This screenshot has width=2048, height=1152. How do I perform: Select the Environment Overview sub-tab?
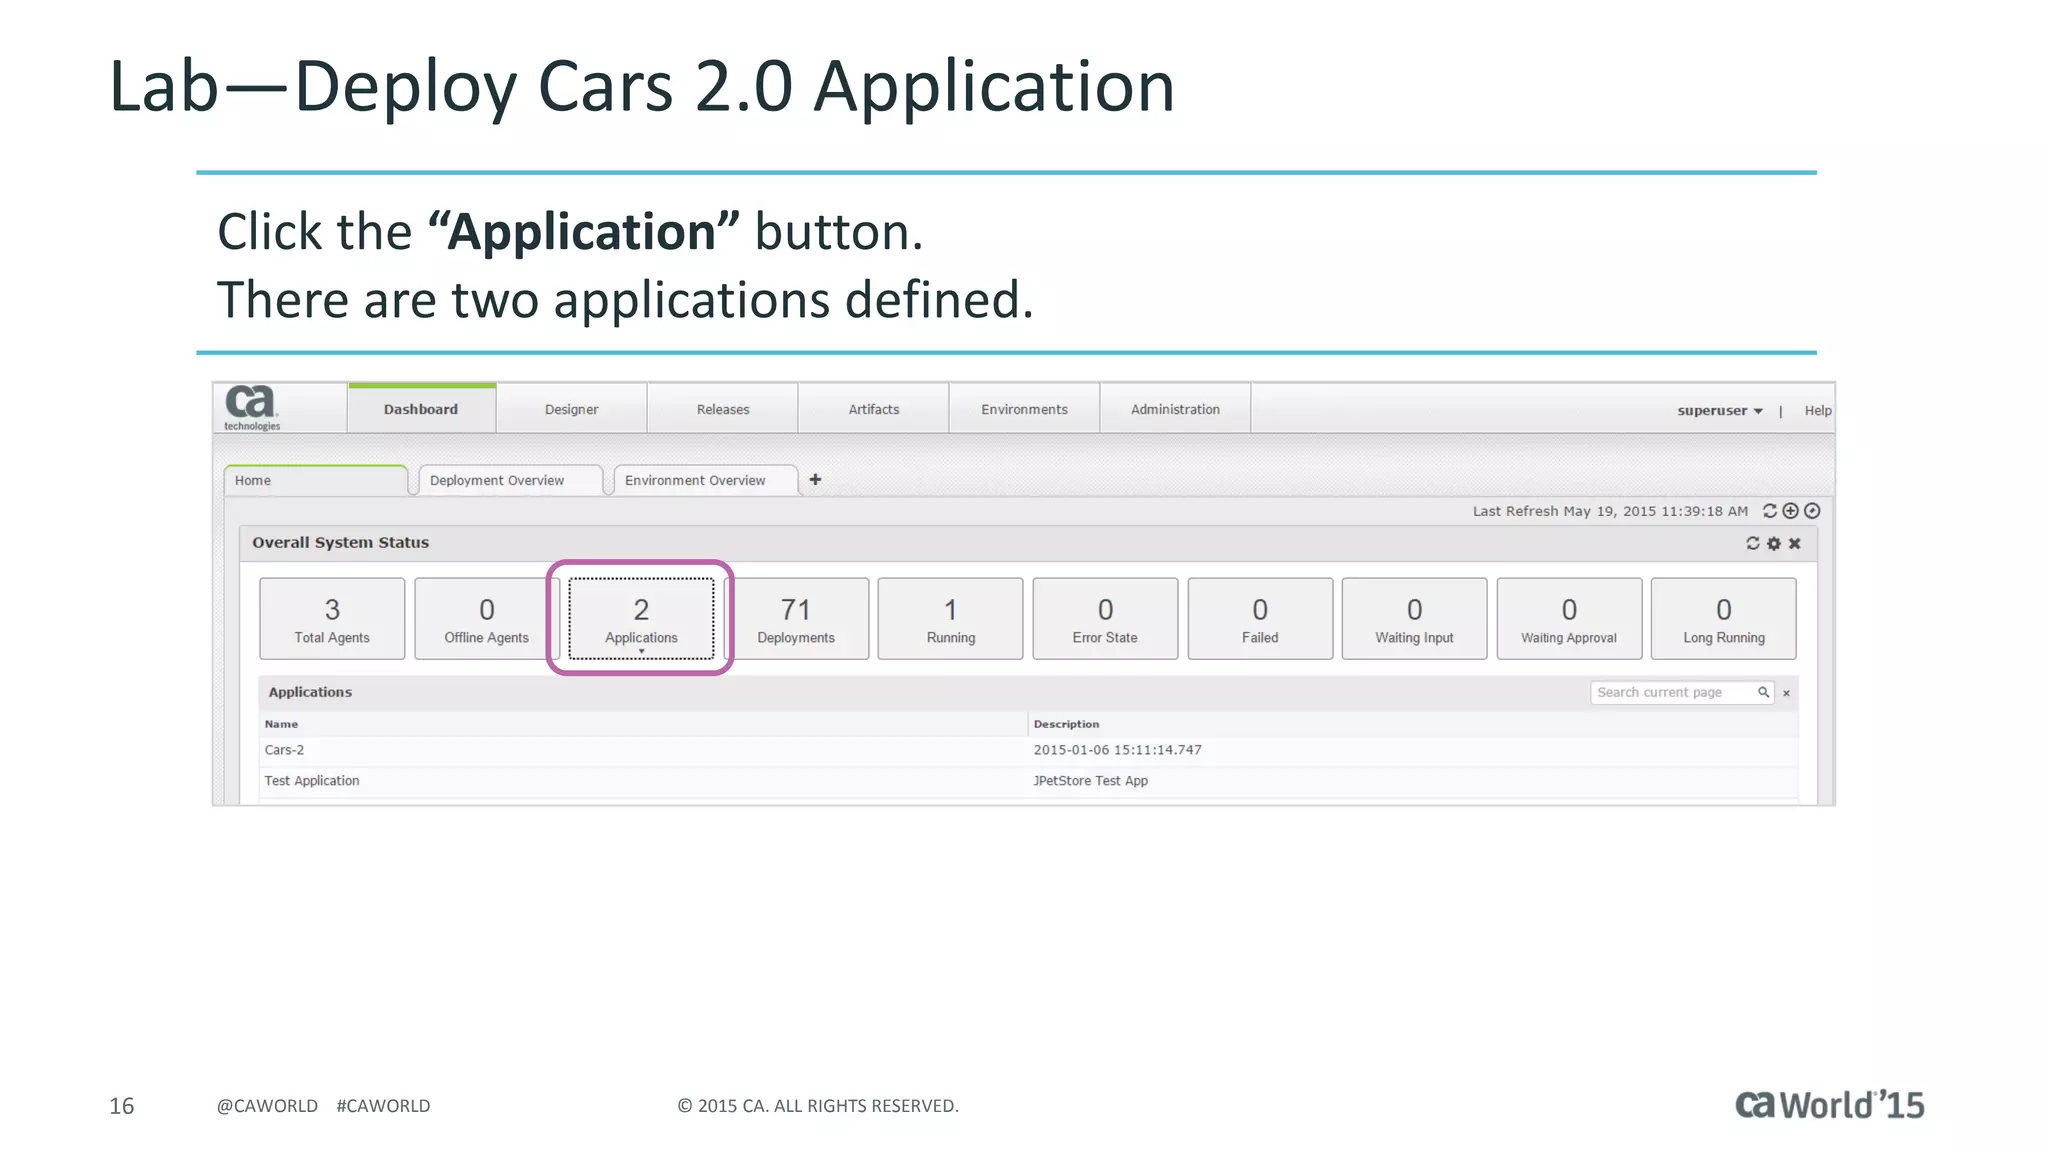706,480
